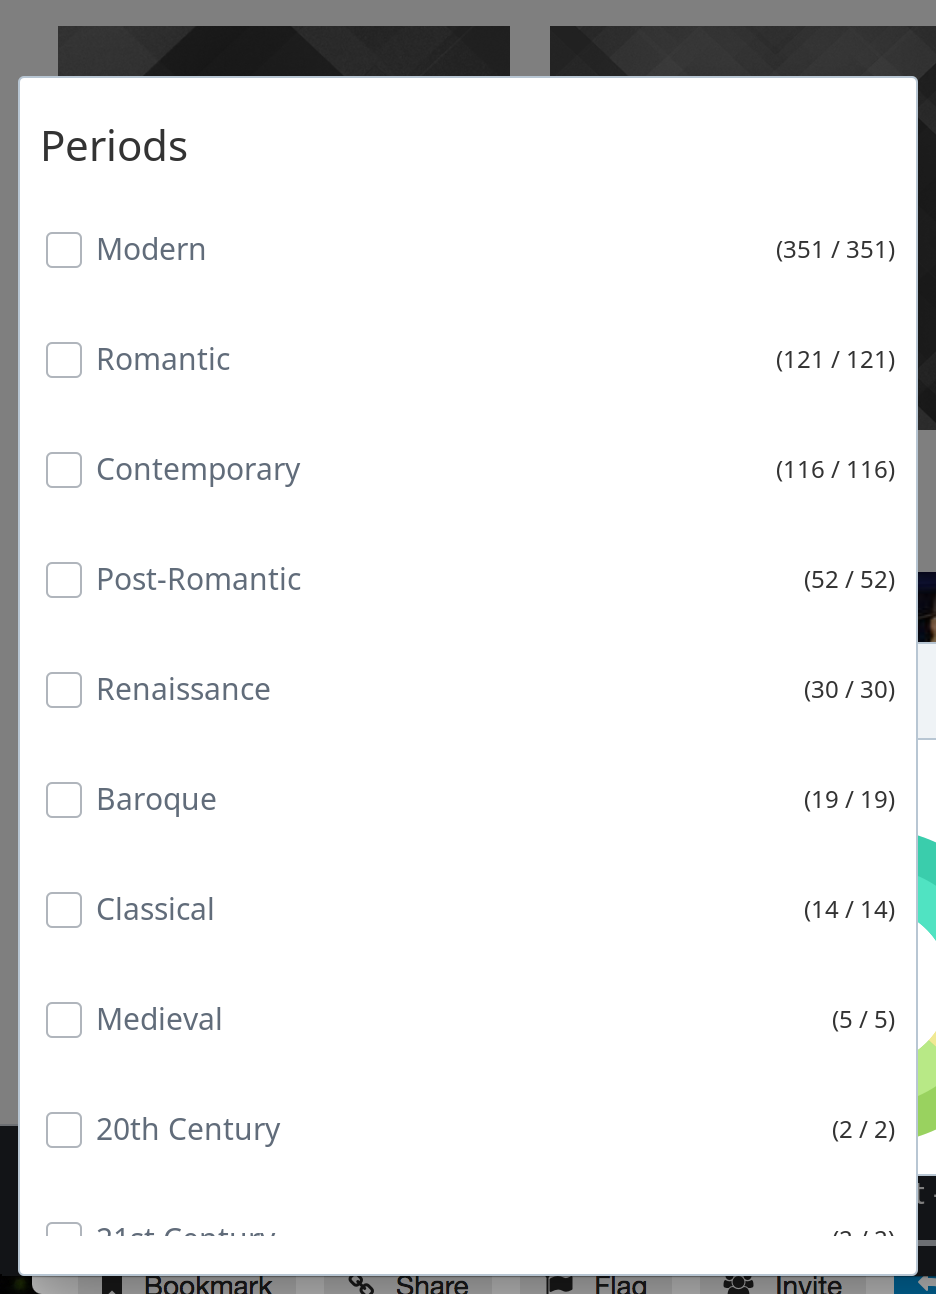Image resolution: width=936 pixels, height=1294 pixels.
Task: Click the Renaissance count (30 / 30)
Action: (849, 690)
